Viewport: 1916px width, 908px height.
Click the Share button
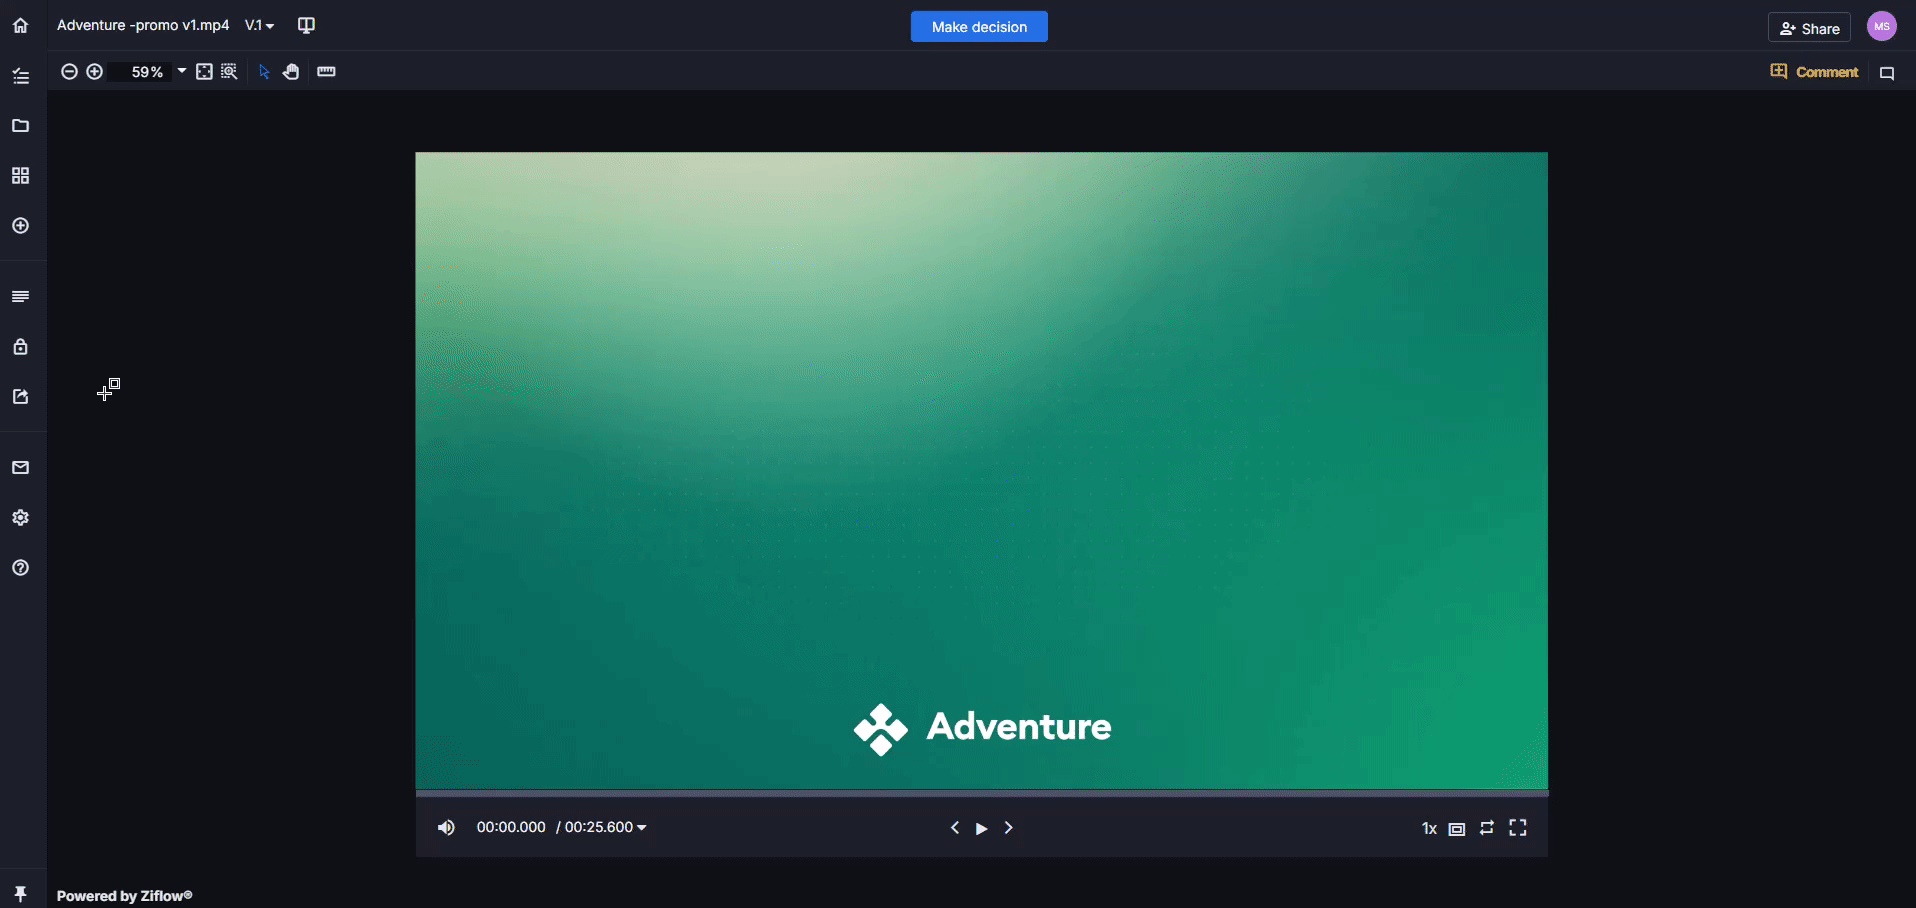click(x=1809, y=28)
